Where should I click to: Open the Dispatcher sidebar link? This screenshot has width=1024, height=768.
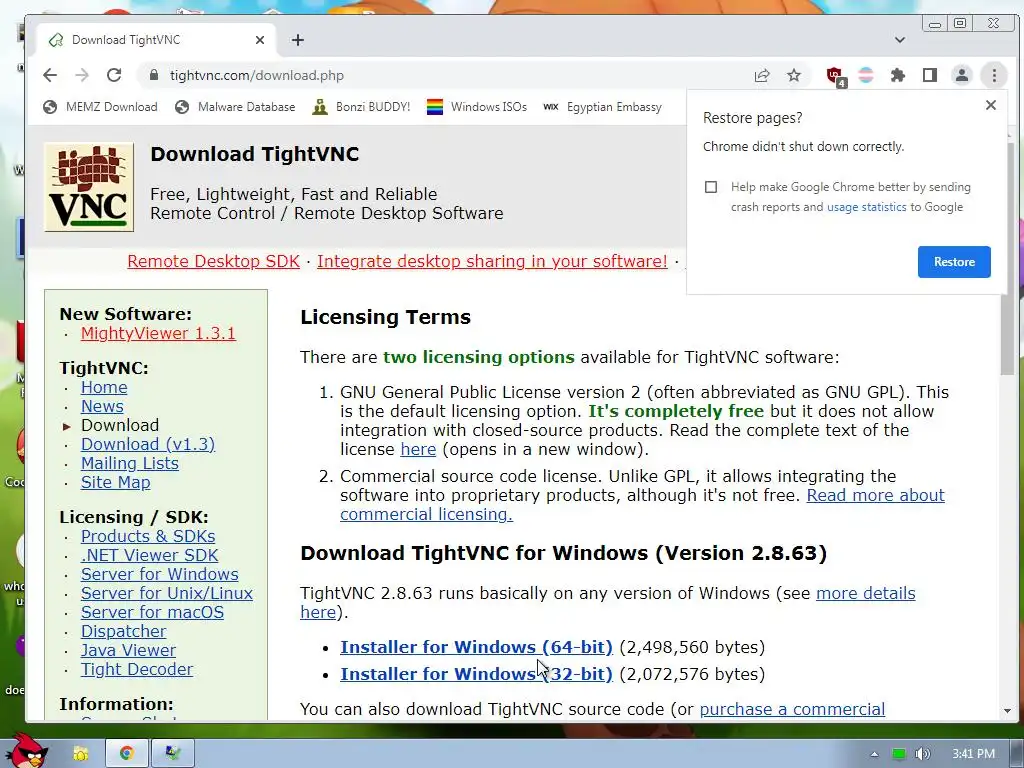123,631
